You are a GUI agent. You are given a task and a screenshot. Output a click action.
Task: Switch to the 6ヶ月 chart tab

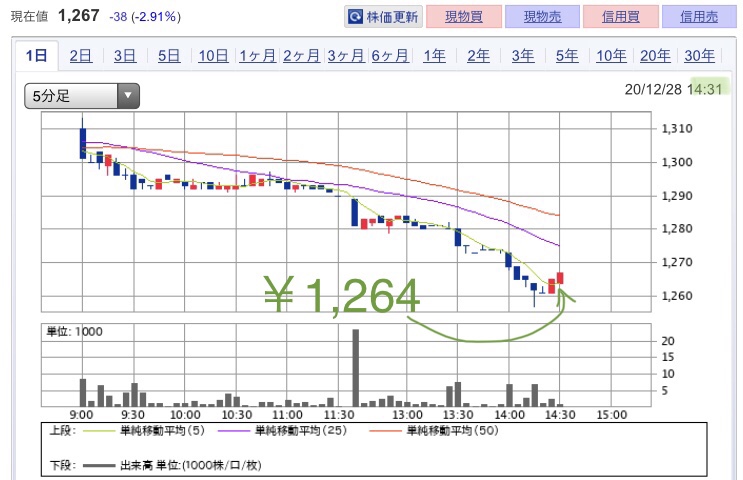(390, 56)
